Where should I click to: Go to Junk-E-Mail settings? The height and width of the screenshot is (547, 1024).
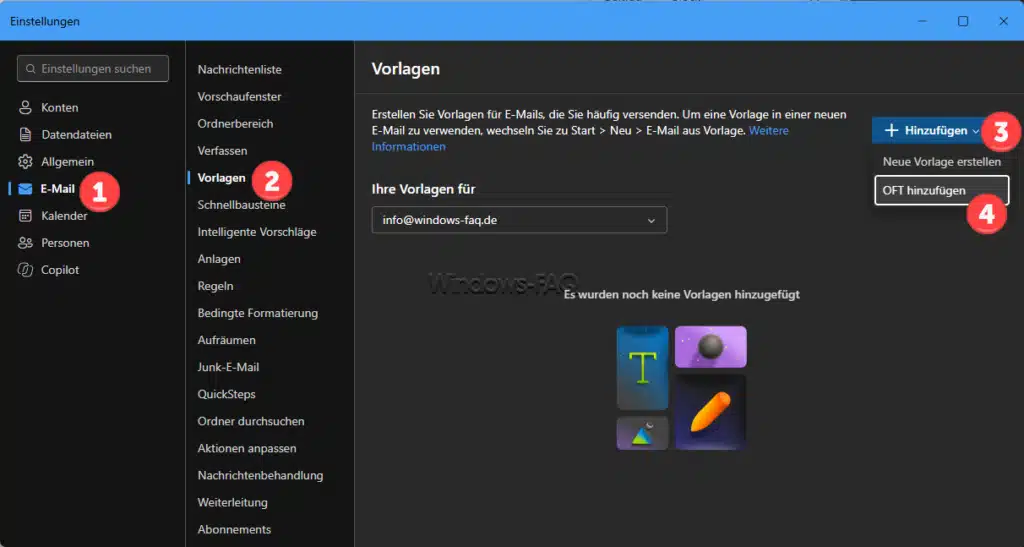(228, 367)
